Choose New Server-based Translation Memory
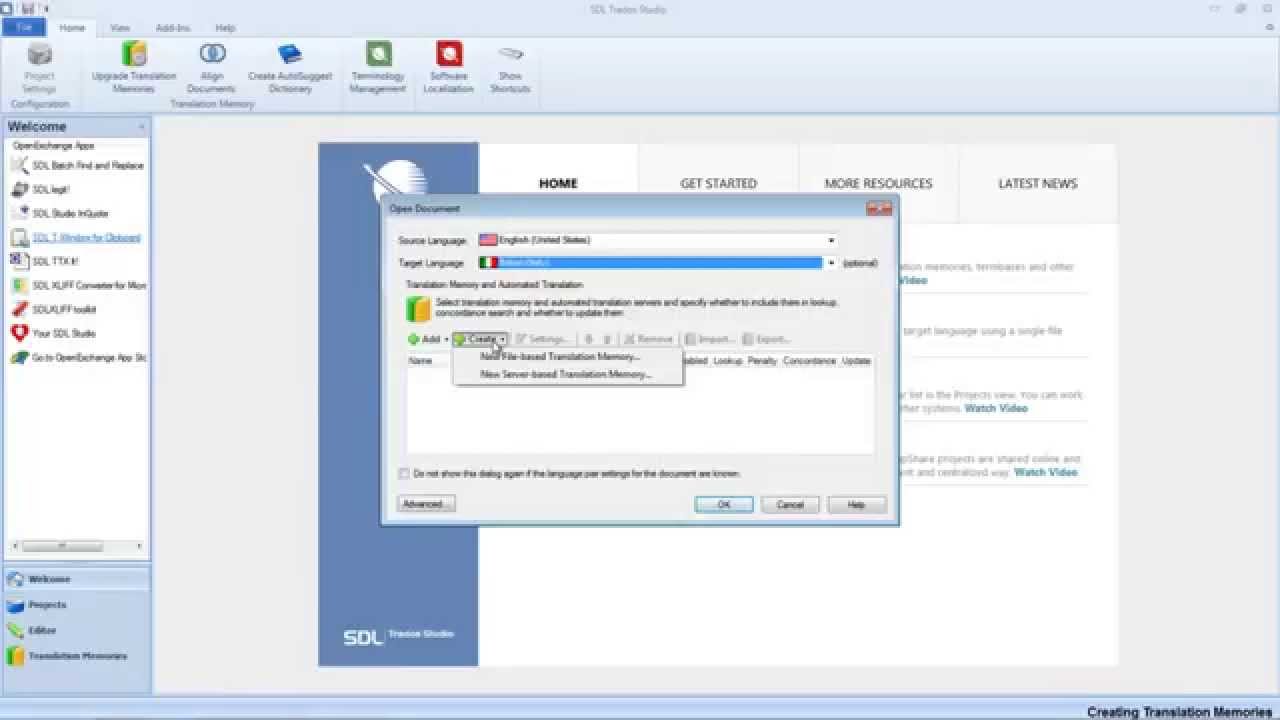The height and width of the screenshot is (720, 1280). [x=567, y=374]
